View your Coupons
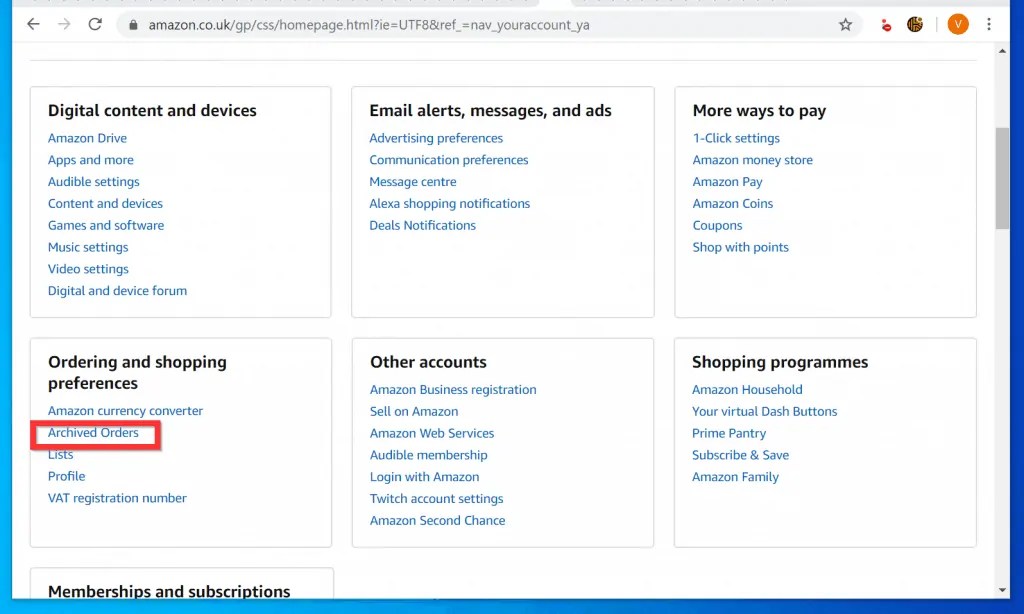This screenshot has width=1024, height=614. point(717,225)
